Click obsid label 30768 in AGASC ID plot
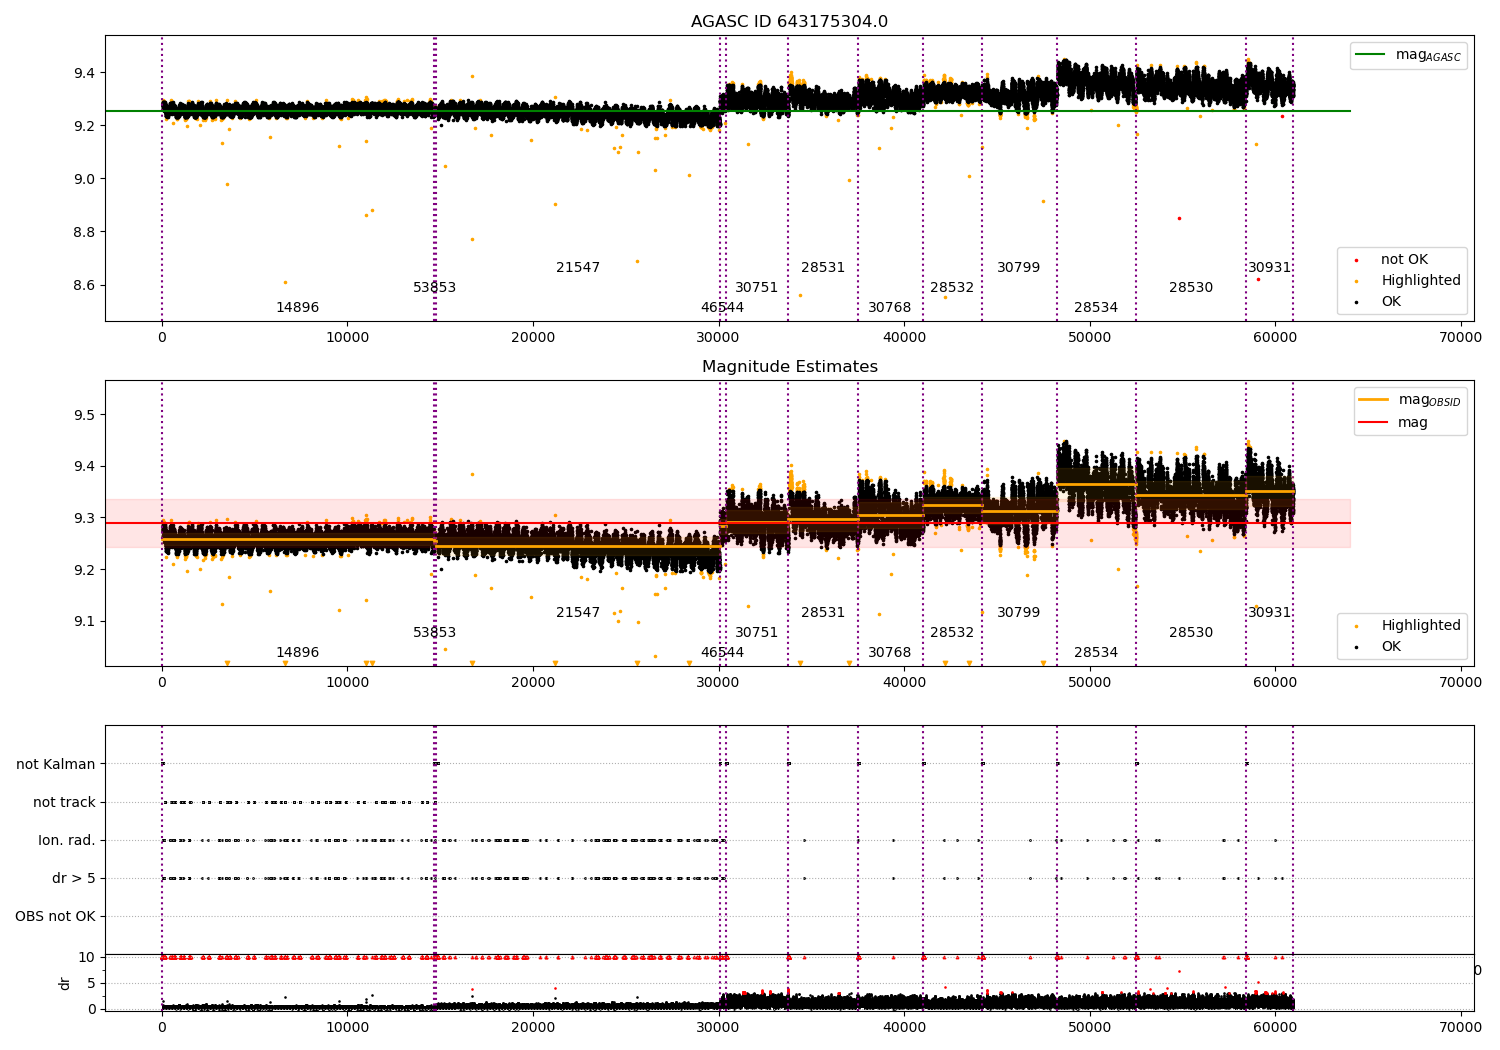The image size is (1500, 1050). click(x=889, y=307)
